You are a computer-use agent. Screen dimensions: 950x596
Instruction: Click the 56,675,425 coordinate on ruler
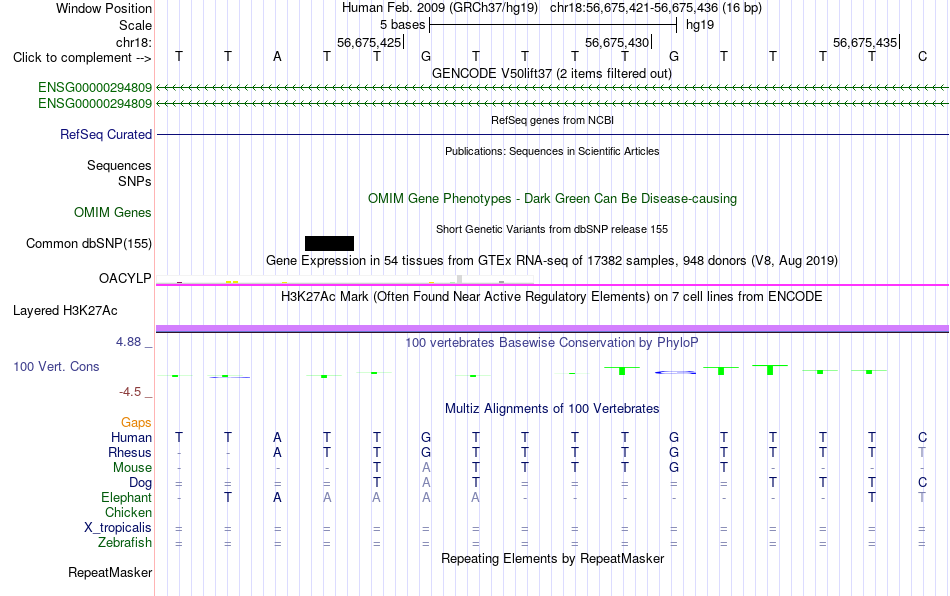tap(369, 42)
